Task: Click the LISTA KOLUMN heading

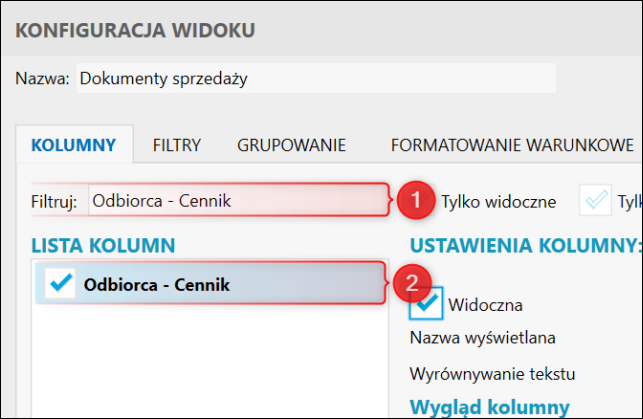Action: [x=104, y=244]
